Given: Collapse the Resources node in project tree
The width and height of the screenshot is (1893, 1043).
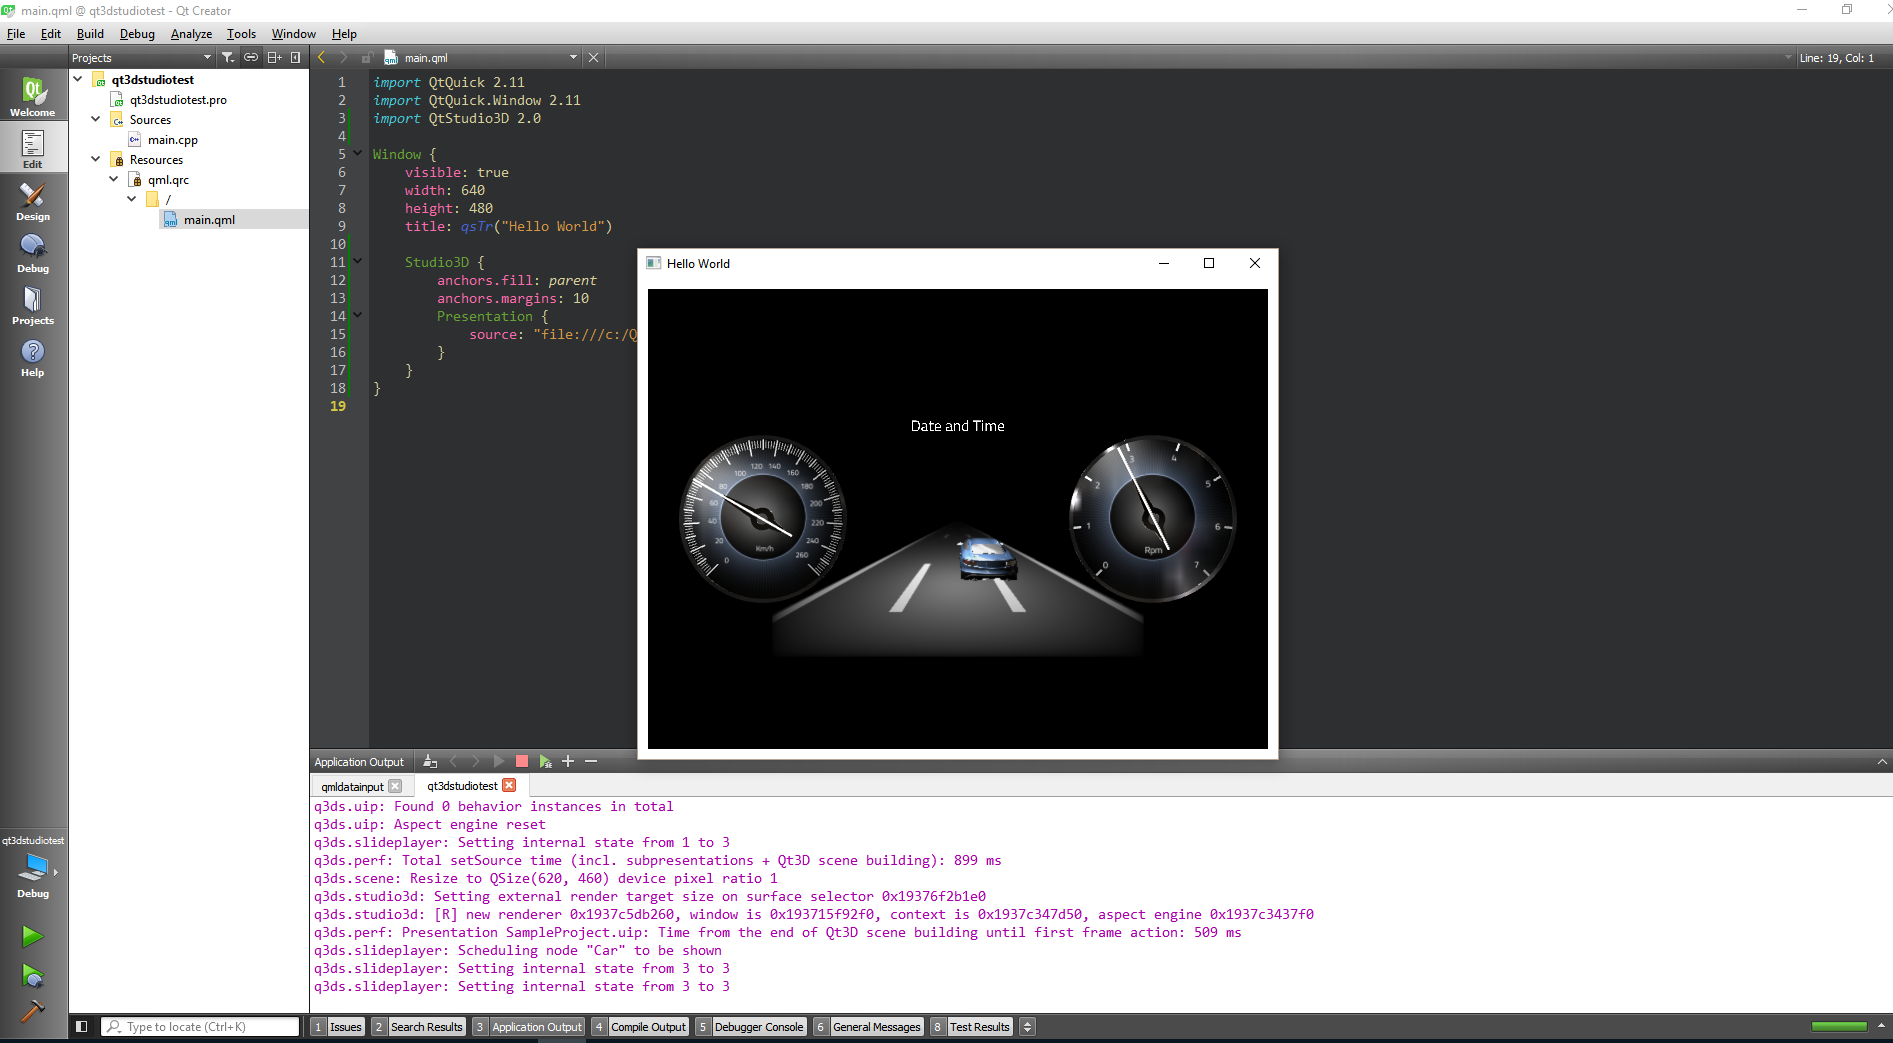Looking at the screenshot, I should tap(96, 159).
